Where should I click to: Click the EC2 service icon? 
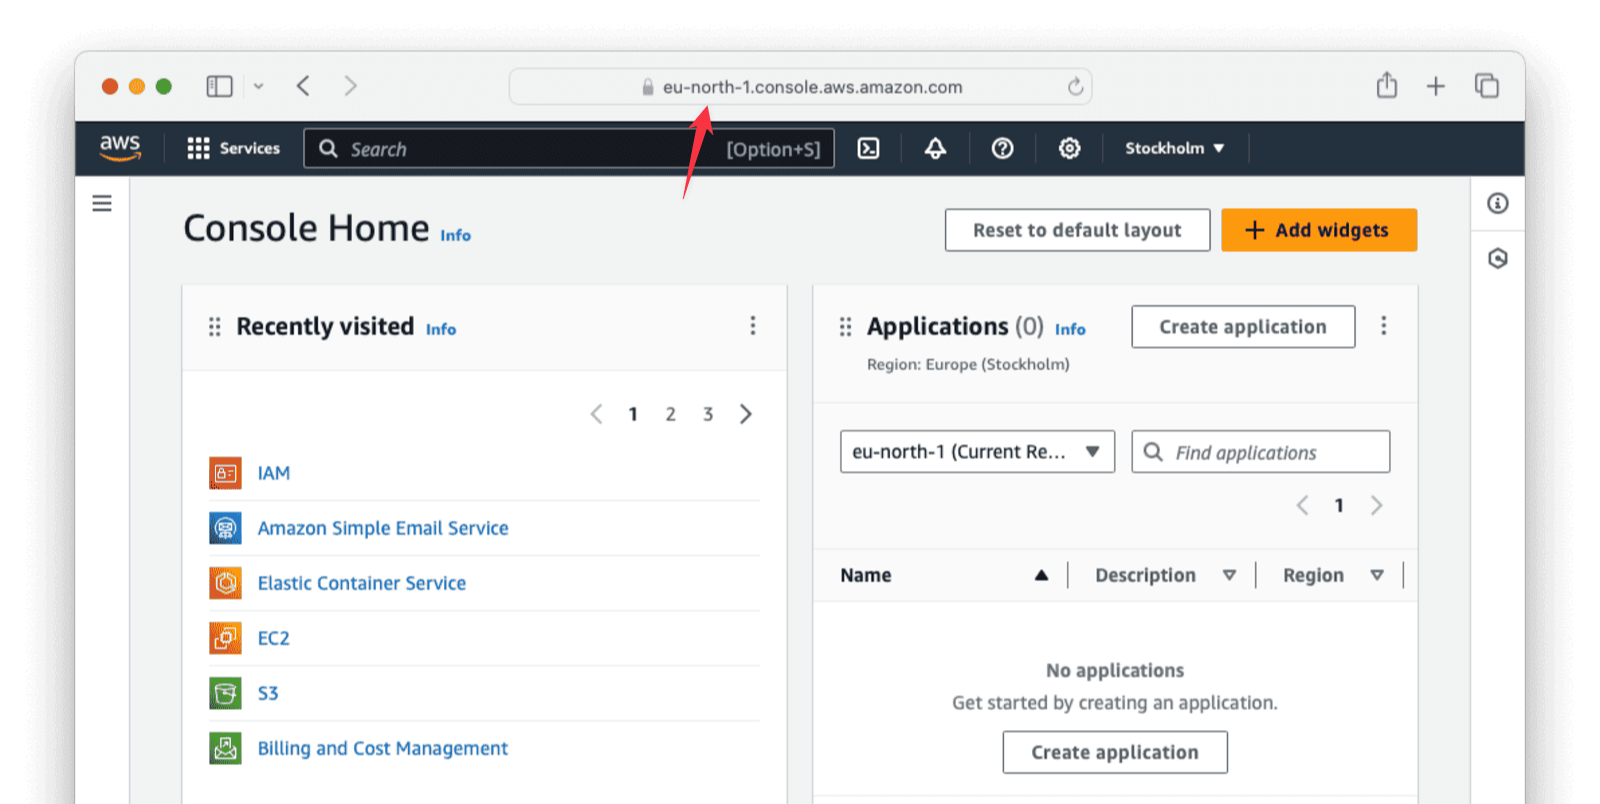(225, 638)
